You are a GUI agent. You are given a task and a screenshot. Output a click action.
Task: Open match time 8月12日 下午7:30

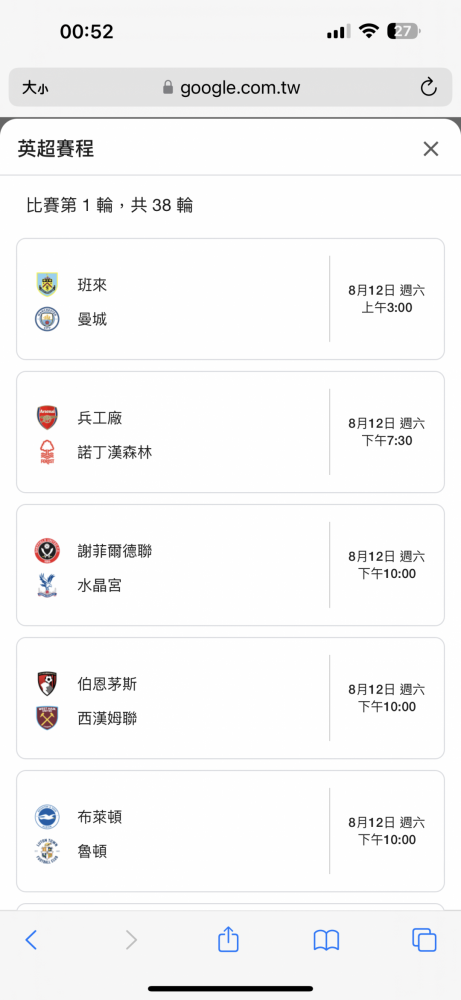pyautogui.click(x=387, y=432)
